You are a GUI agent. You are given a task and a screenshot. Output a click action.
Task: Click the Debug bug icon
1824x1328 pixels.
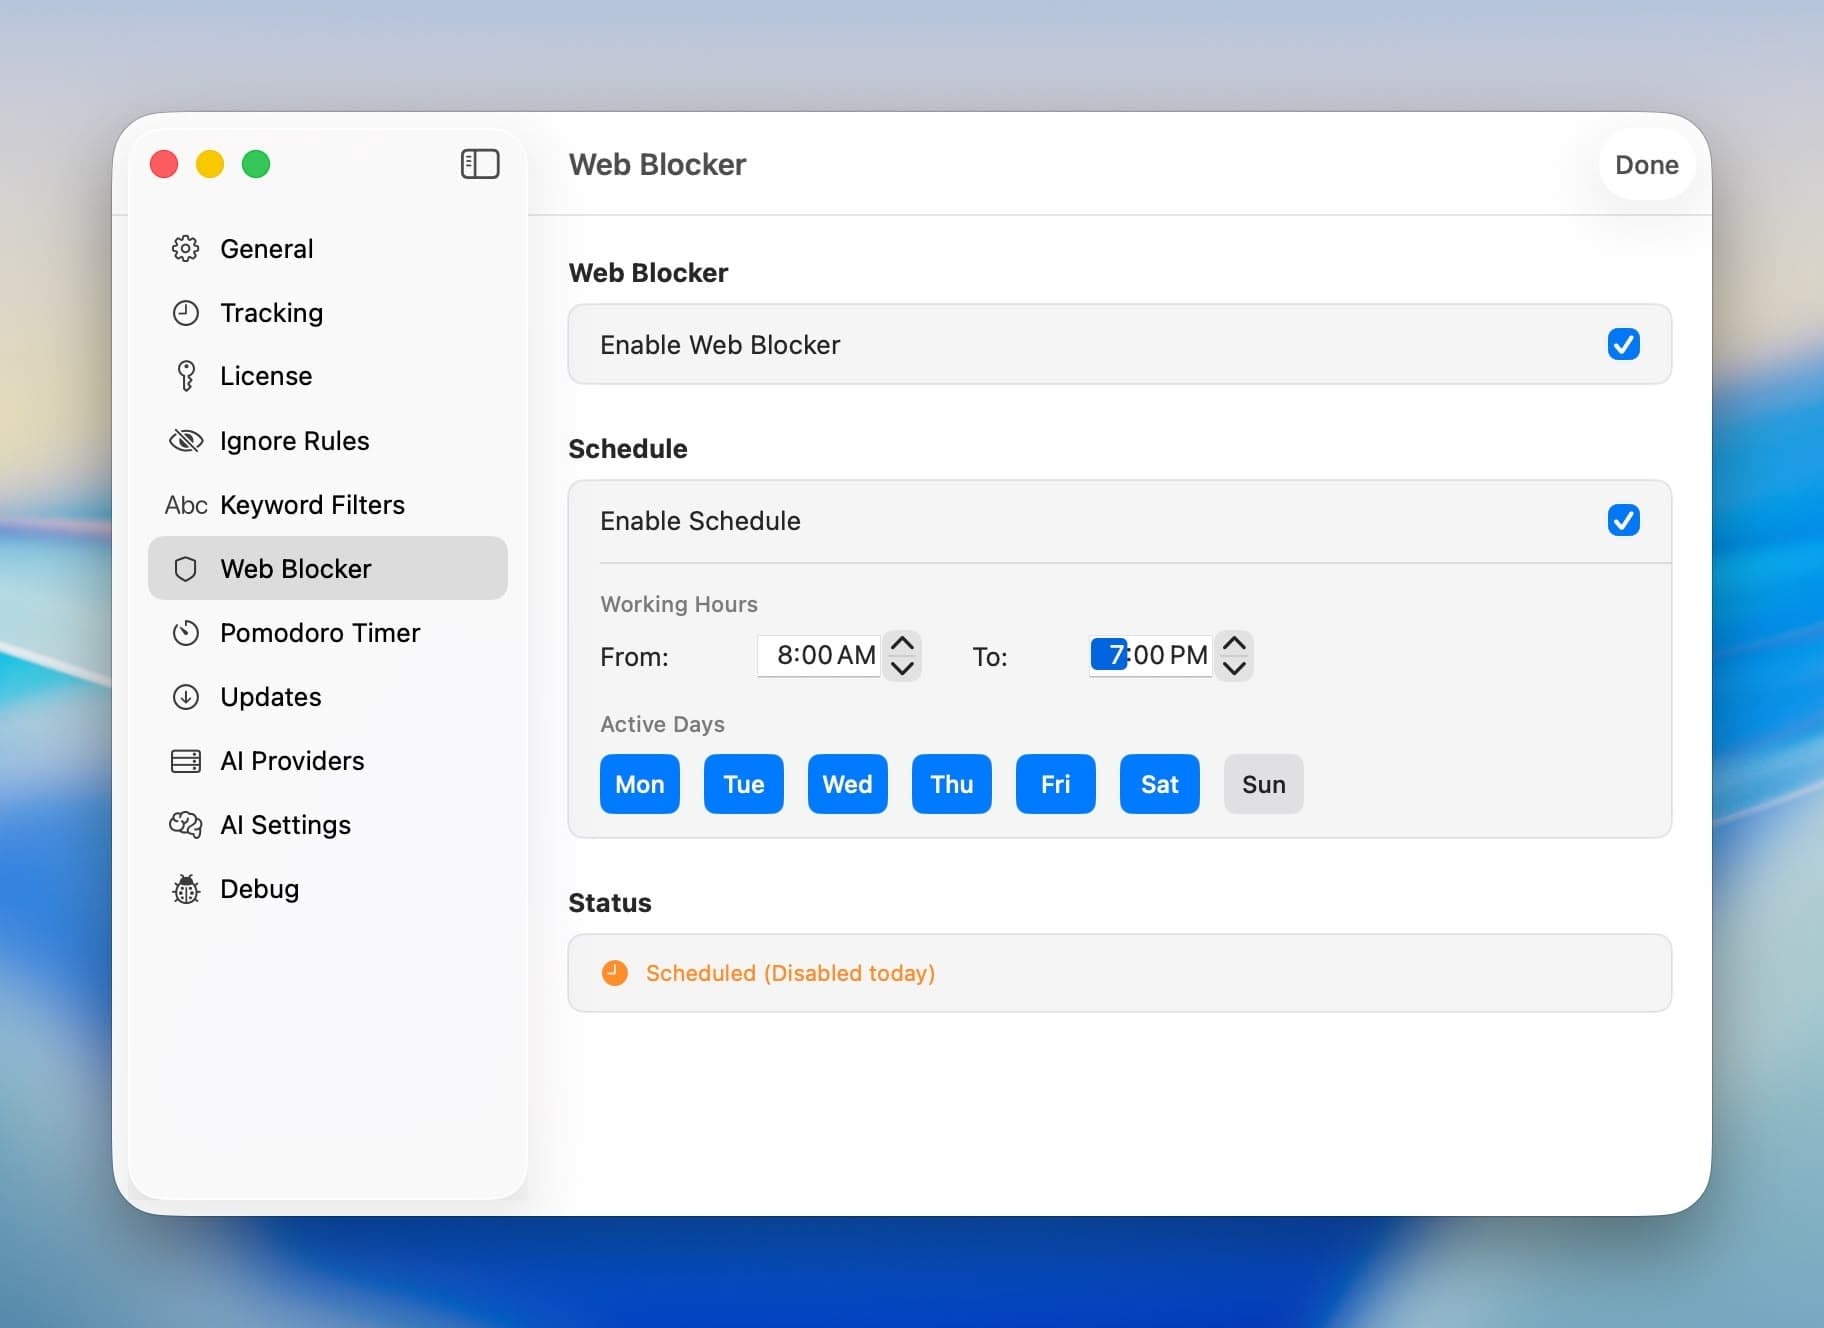pyautogui.click(x=186, y=889)
